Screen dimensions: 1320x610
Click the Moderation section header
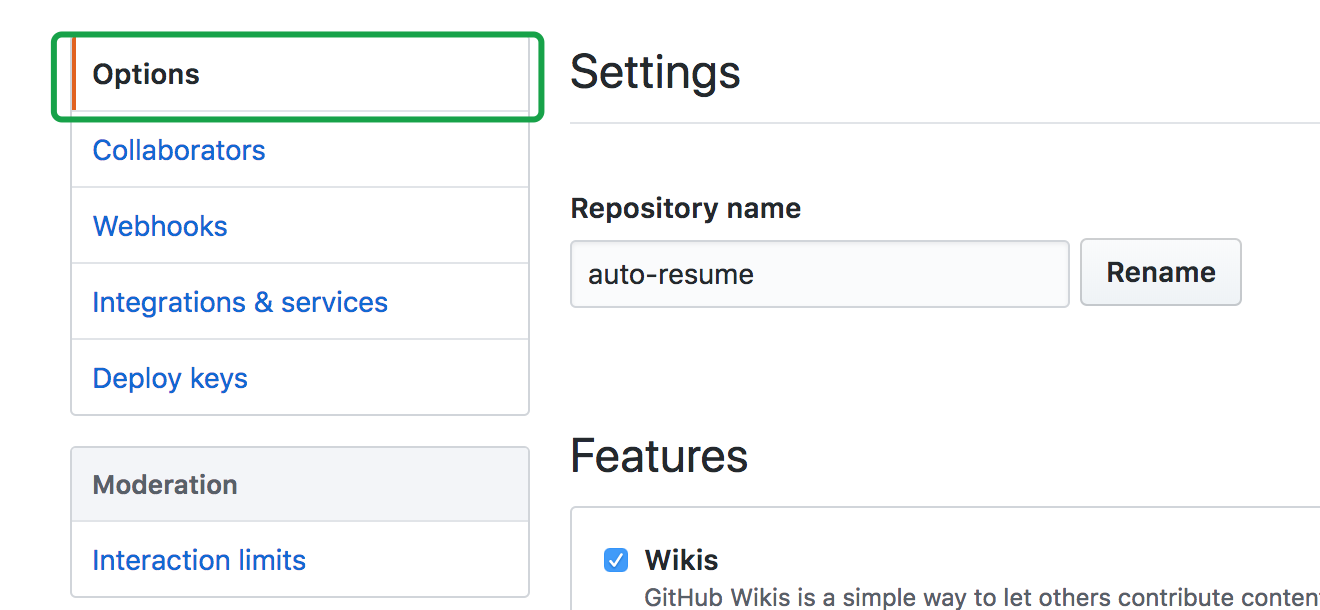[x=165, y=485]
